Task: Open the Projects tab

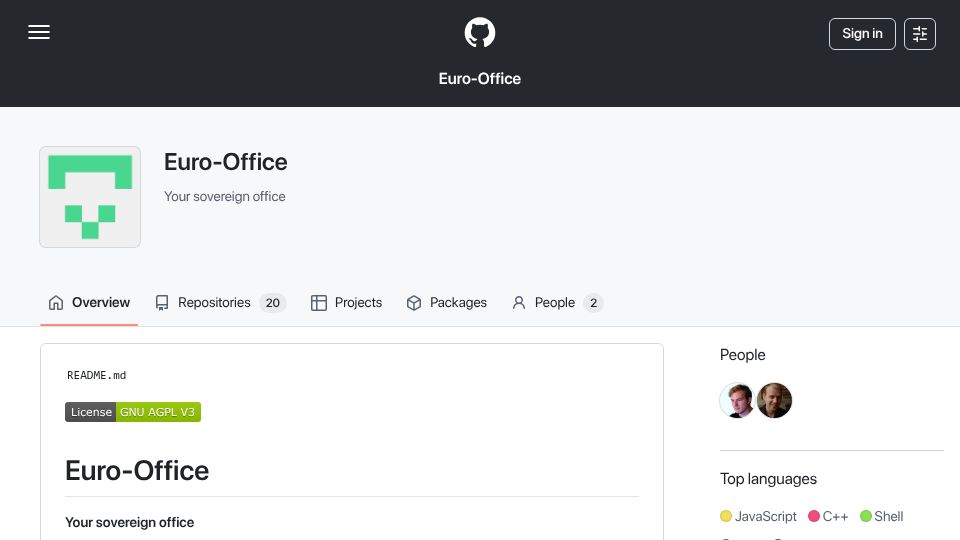Action: pos(347,302)
